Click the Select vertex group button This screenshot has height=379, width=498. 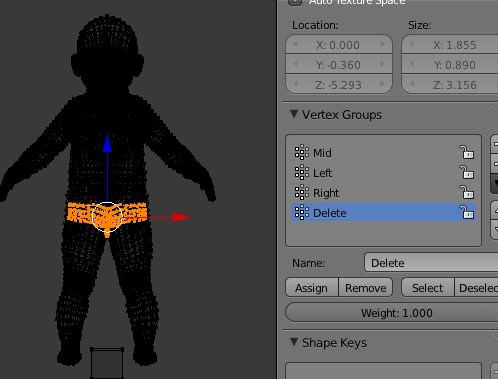coord(428,288)
